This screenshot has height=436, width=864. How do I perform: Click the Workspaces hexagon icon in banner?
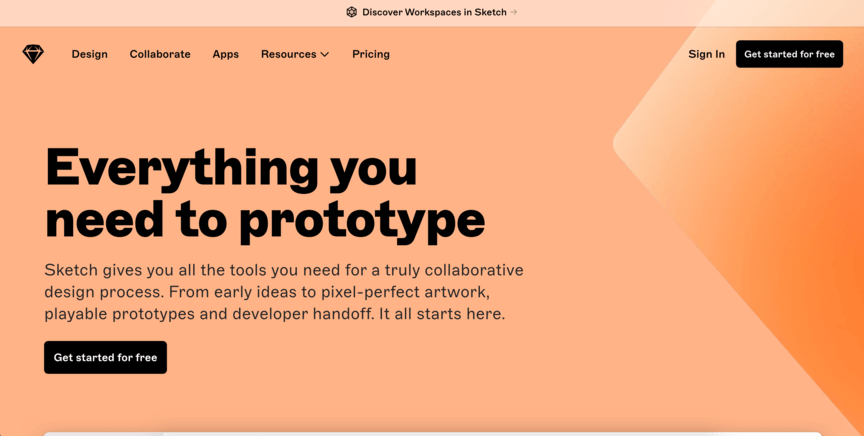pyautogui.click(x=352, y=12)
